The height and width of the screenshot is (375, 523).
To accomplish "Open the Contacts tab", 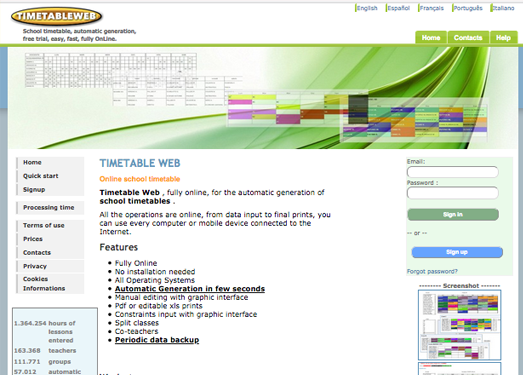I will coord(468,38).
